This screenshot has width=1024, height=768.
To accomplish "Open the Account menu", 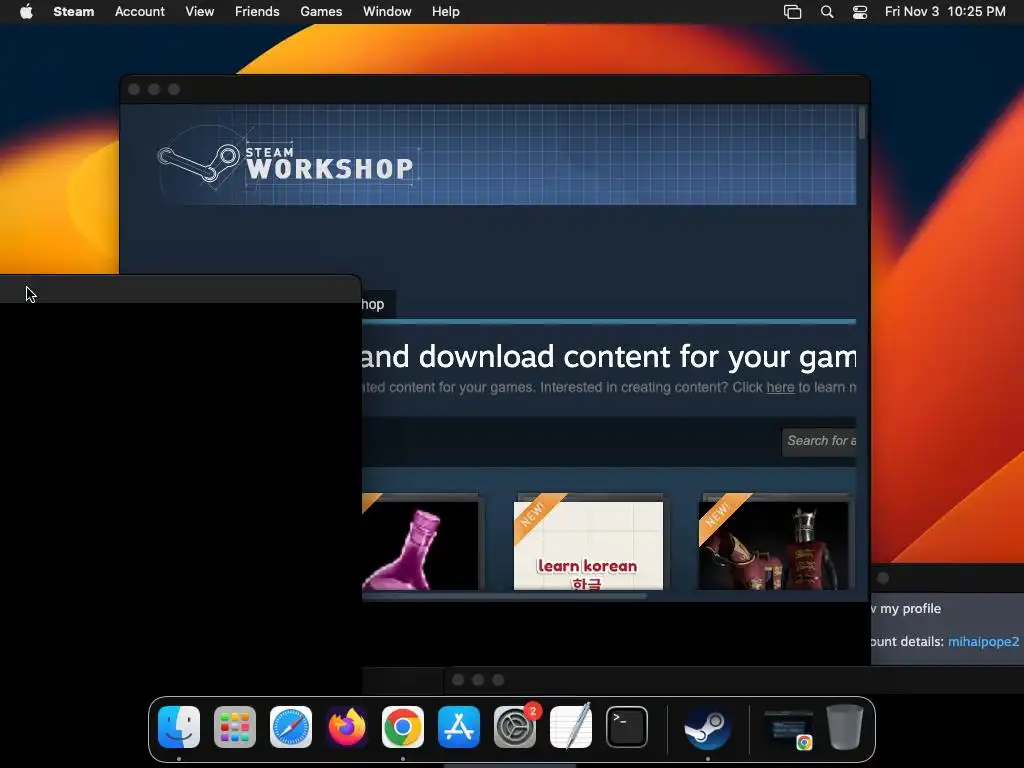I will click(x=140, y=11).
